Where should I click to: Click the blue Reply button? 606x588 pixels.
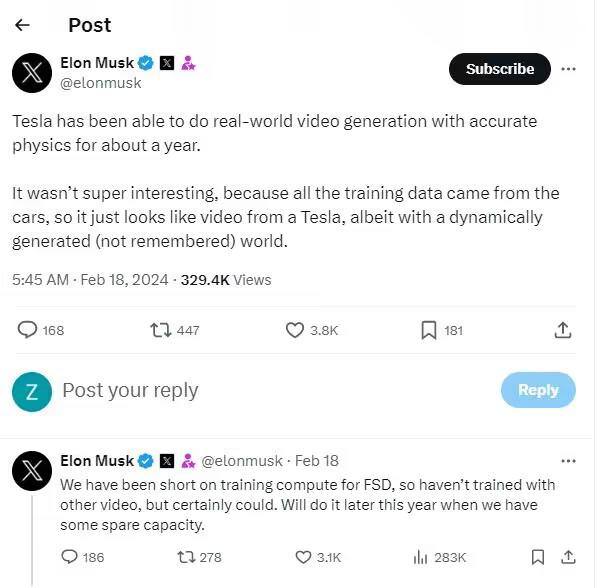pos(538,390)
